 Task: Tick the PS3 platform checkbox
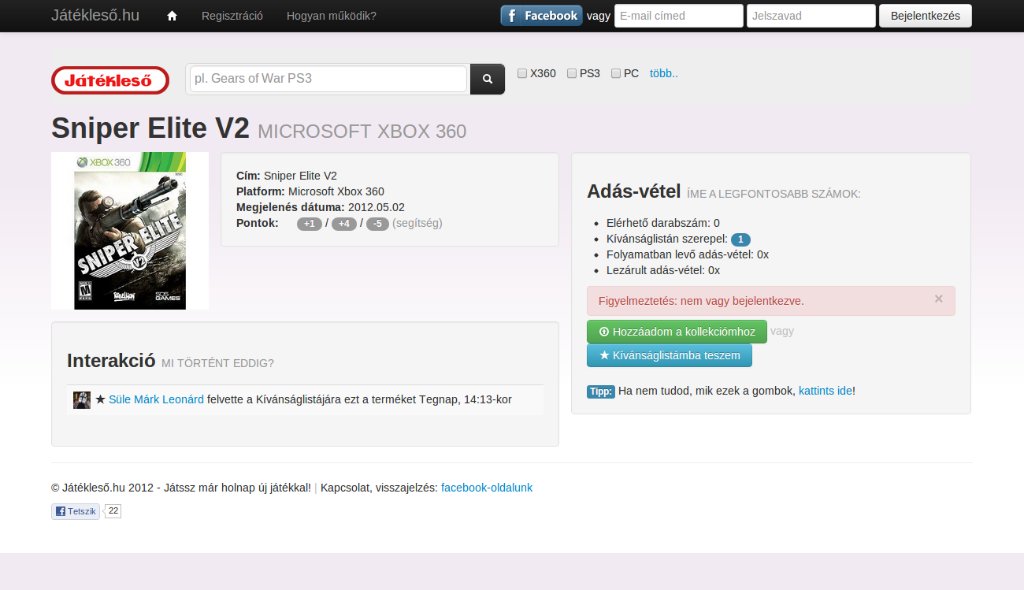pyautogui.click(x=571, y=73)
